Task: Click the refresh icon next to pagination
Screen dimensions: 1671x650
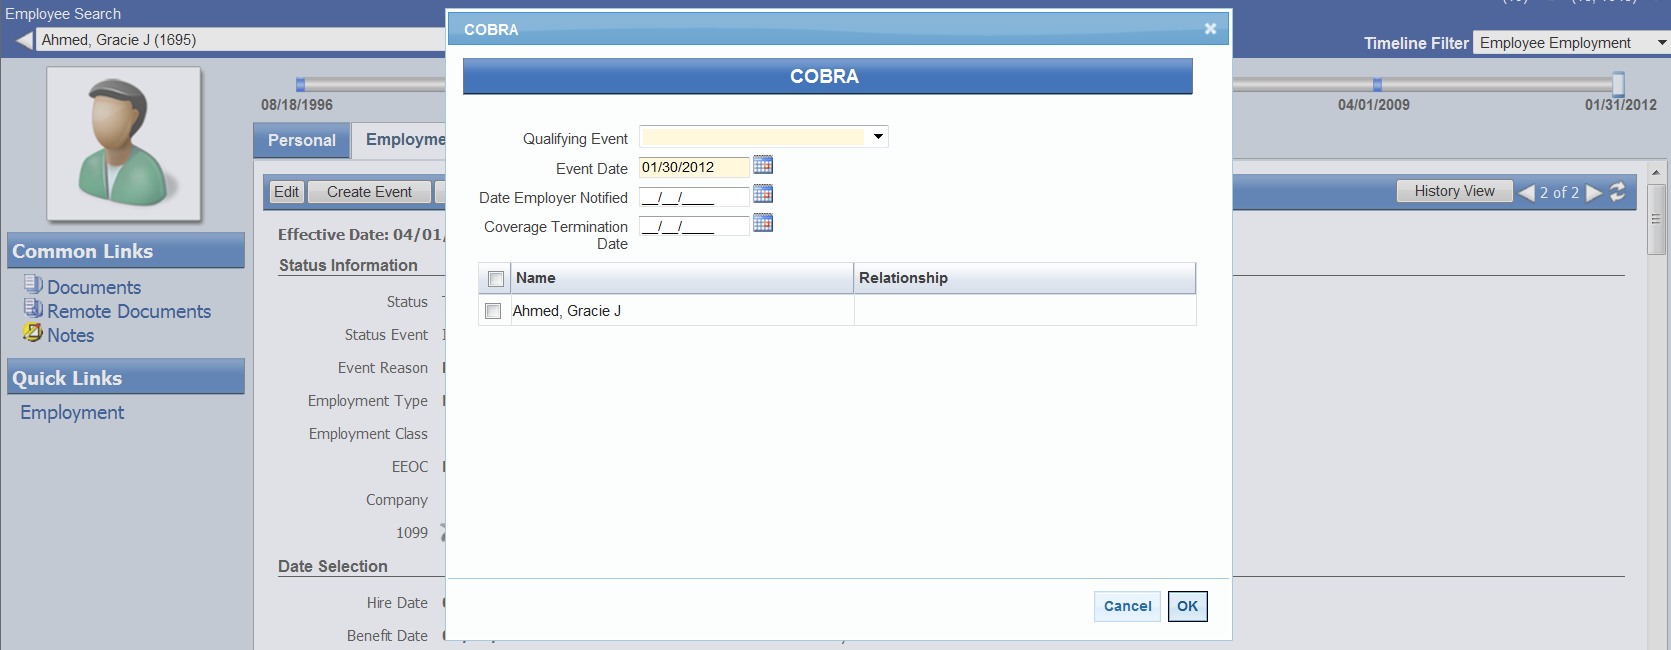Action: pos(1617,192)
